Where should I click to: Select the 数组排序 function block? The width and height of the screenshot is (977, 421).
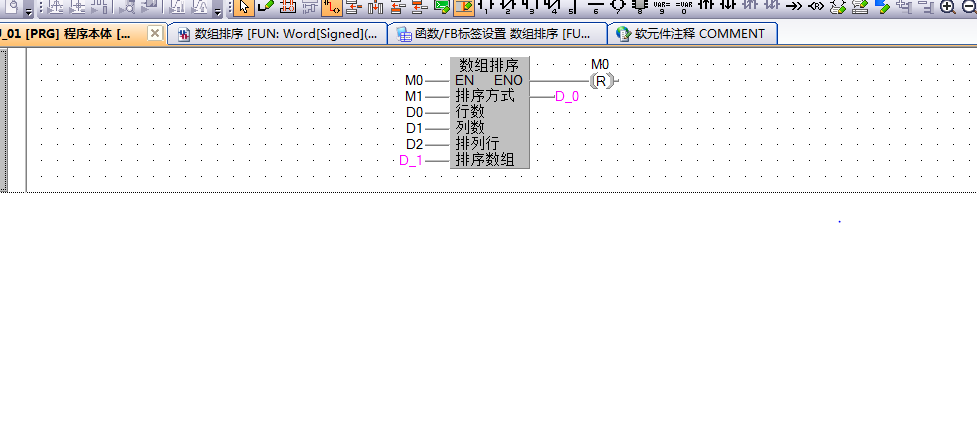coord(489,112)
